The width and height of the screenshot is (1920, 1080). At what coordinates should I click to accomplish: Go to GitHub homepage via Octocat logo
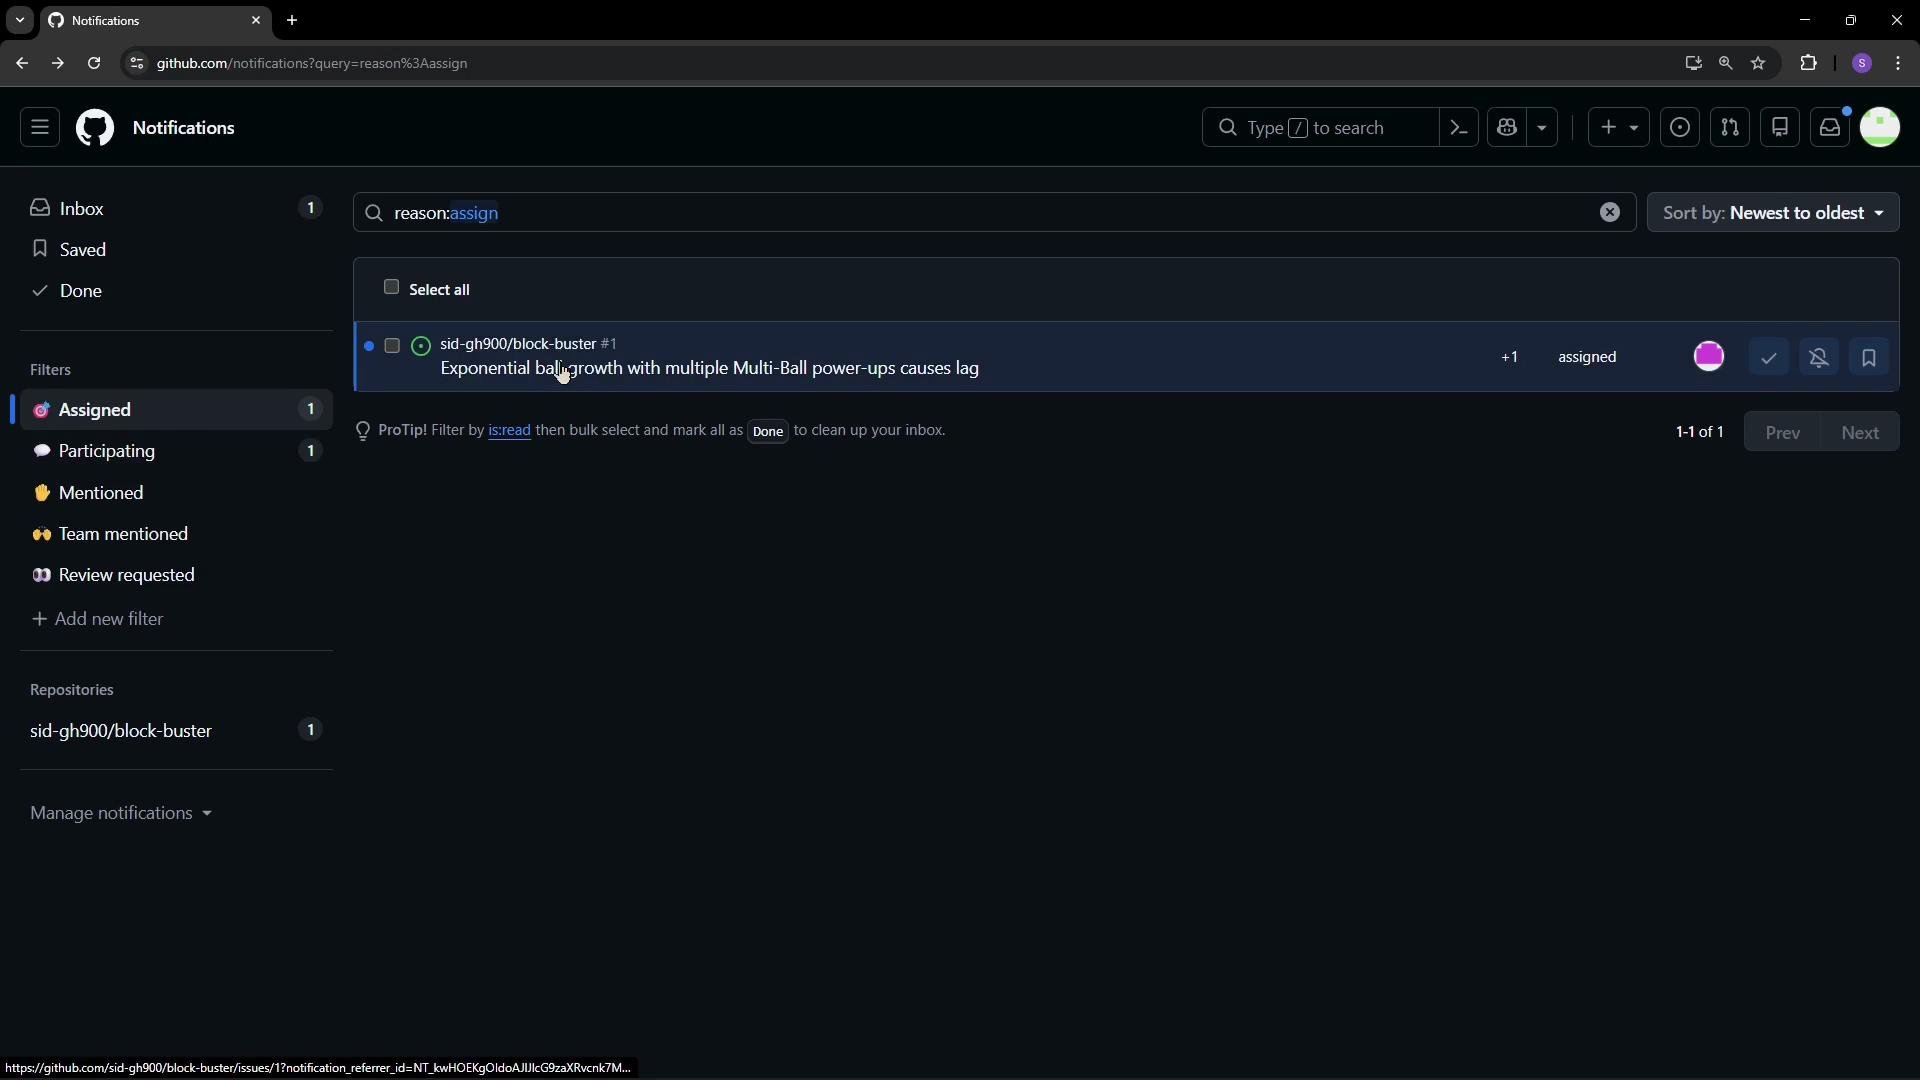coord(95,128)
